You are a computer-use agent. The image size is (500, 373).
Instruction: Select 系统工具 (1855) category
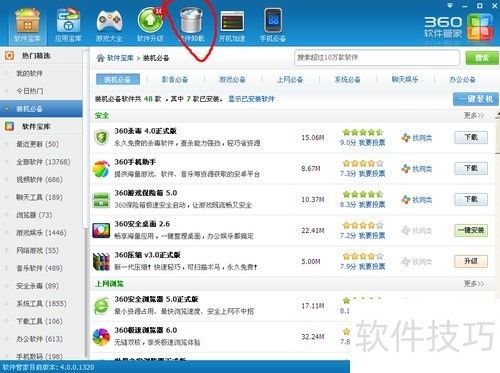click(41, 303)
